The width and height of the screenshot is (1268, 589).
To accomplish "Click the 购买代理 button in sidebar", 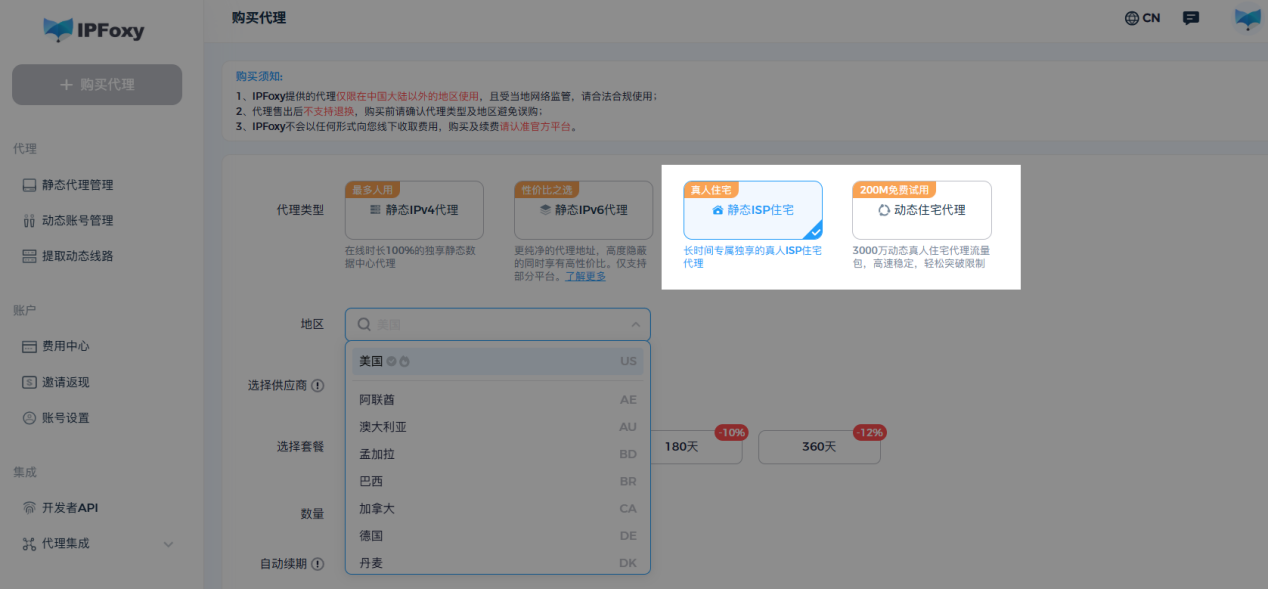I will click(x=97, y=85).
